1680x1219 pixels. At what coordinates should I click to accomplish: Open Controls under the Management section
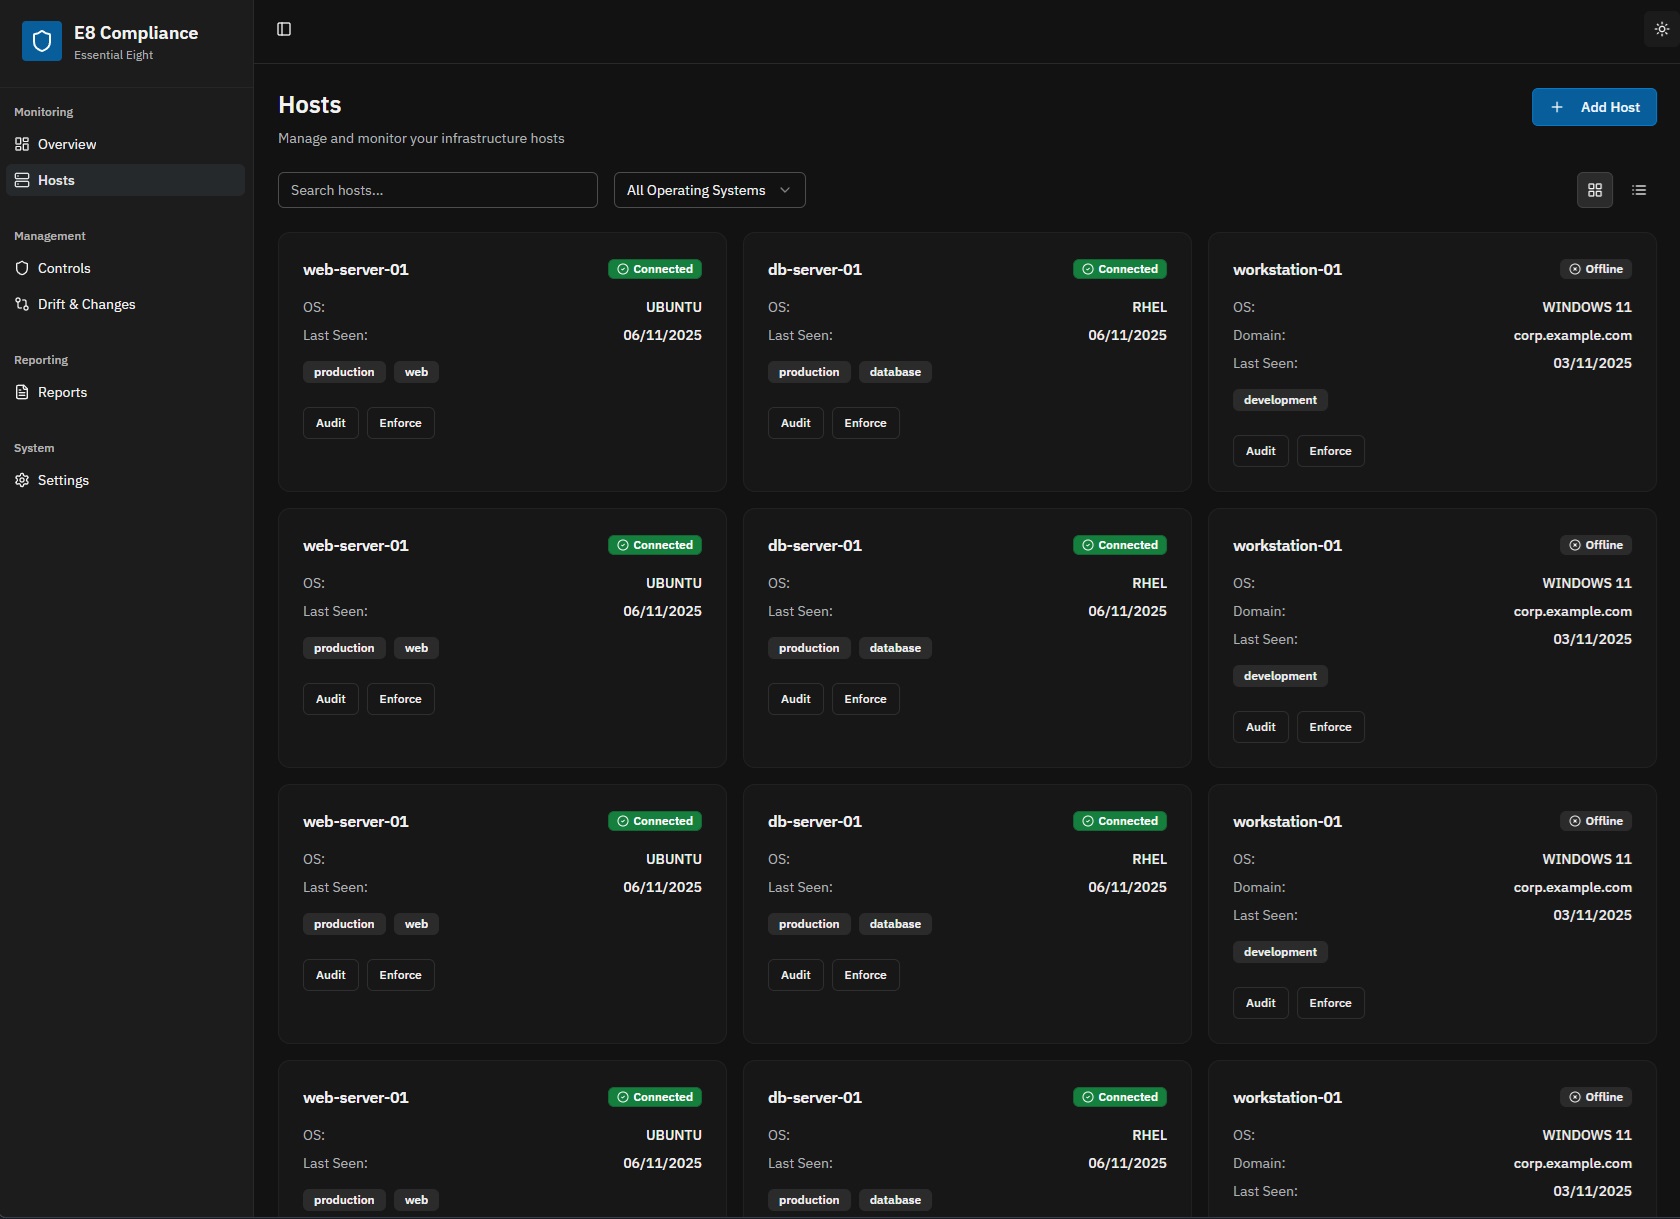(64, 268)
